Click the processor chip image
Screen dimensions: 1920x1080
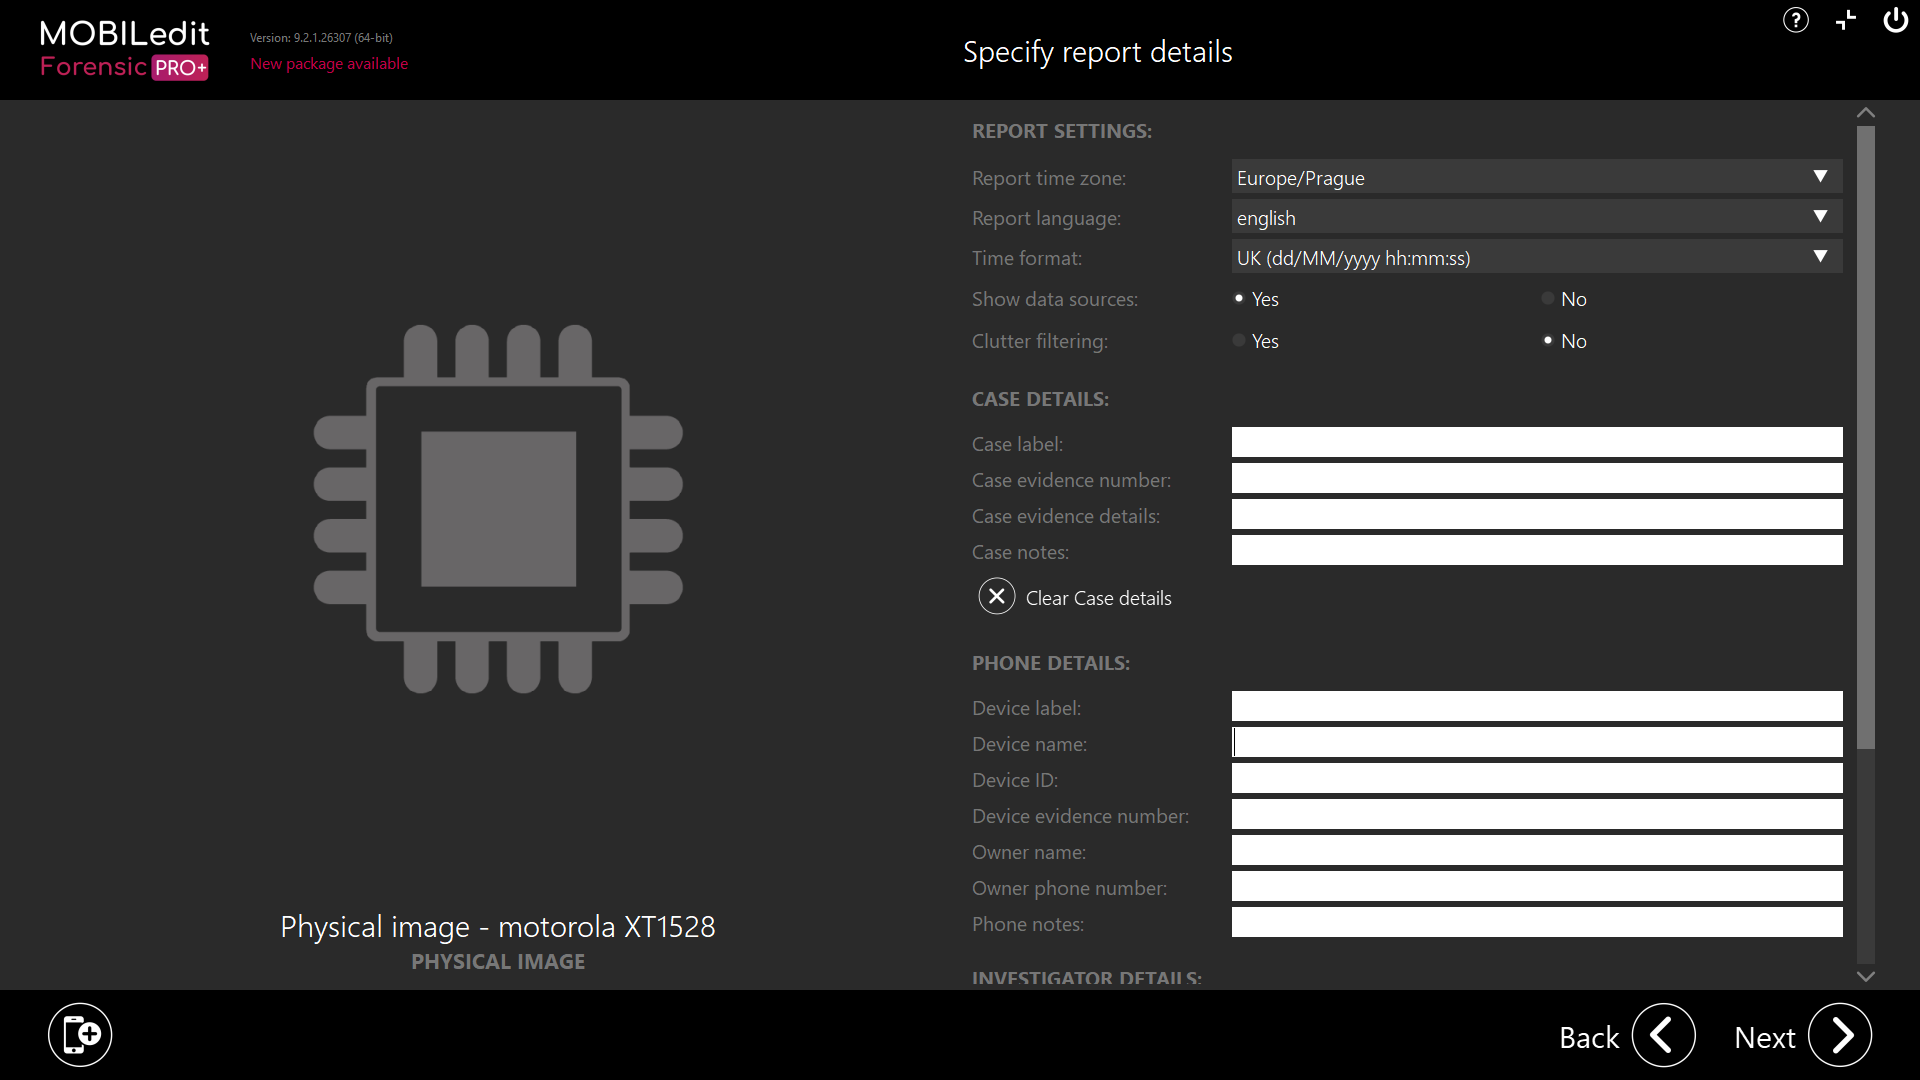point(498,508)
